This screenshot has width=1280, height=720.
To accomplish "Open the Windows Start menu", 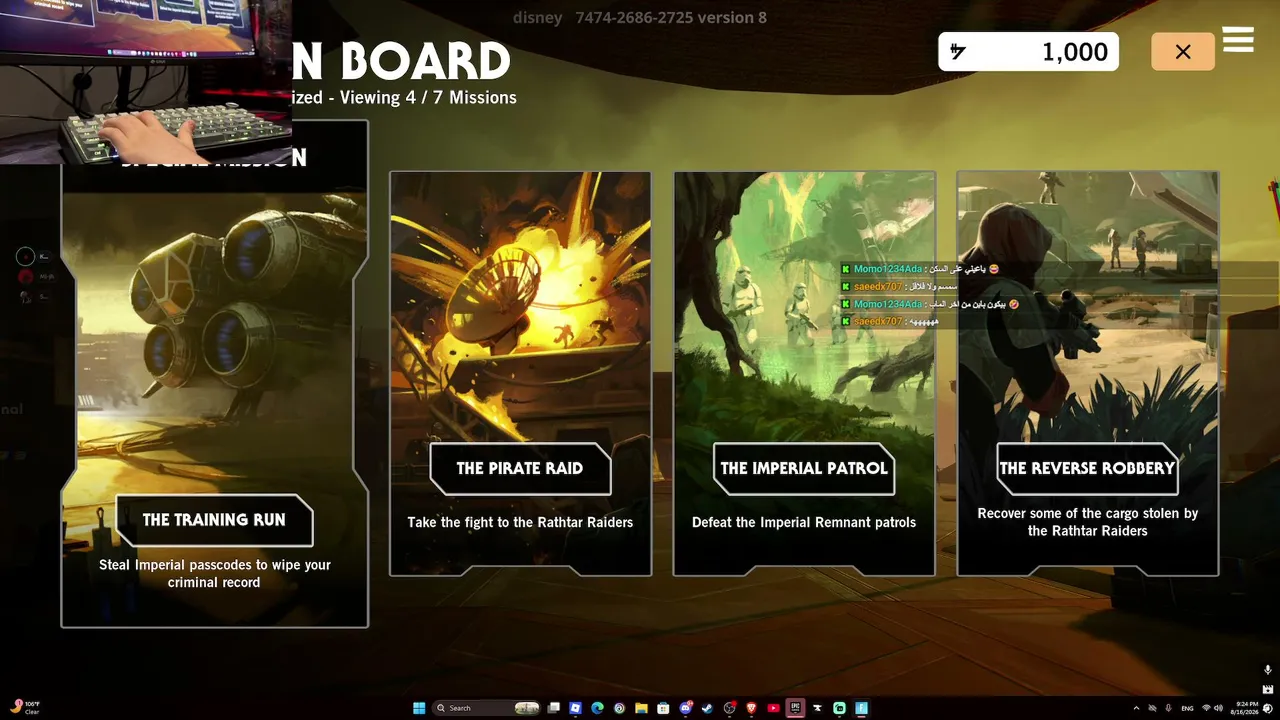I will 419,708.
